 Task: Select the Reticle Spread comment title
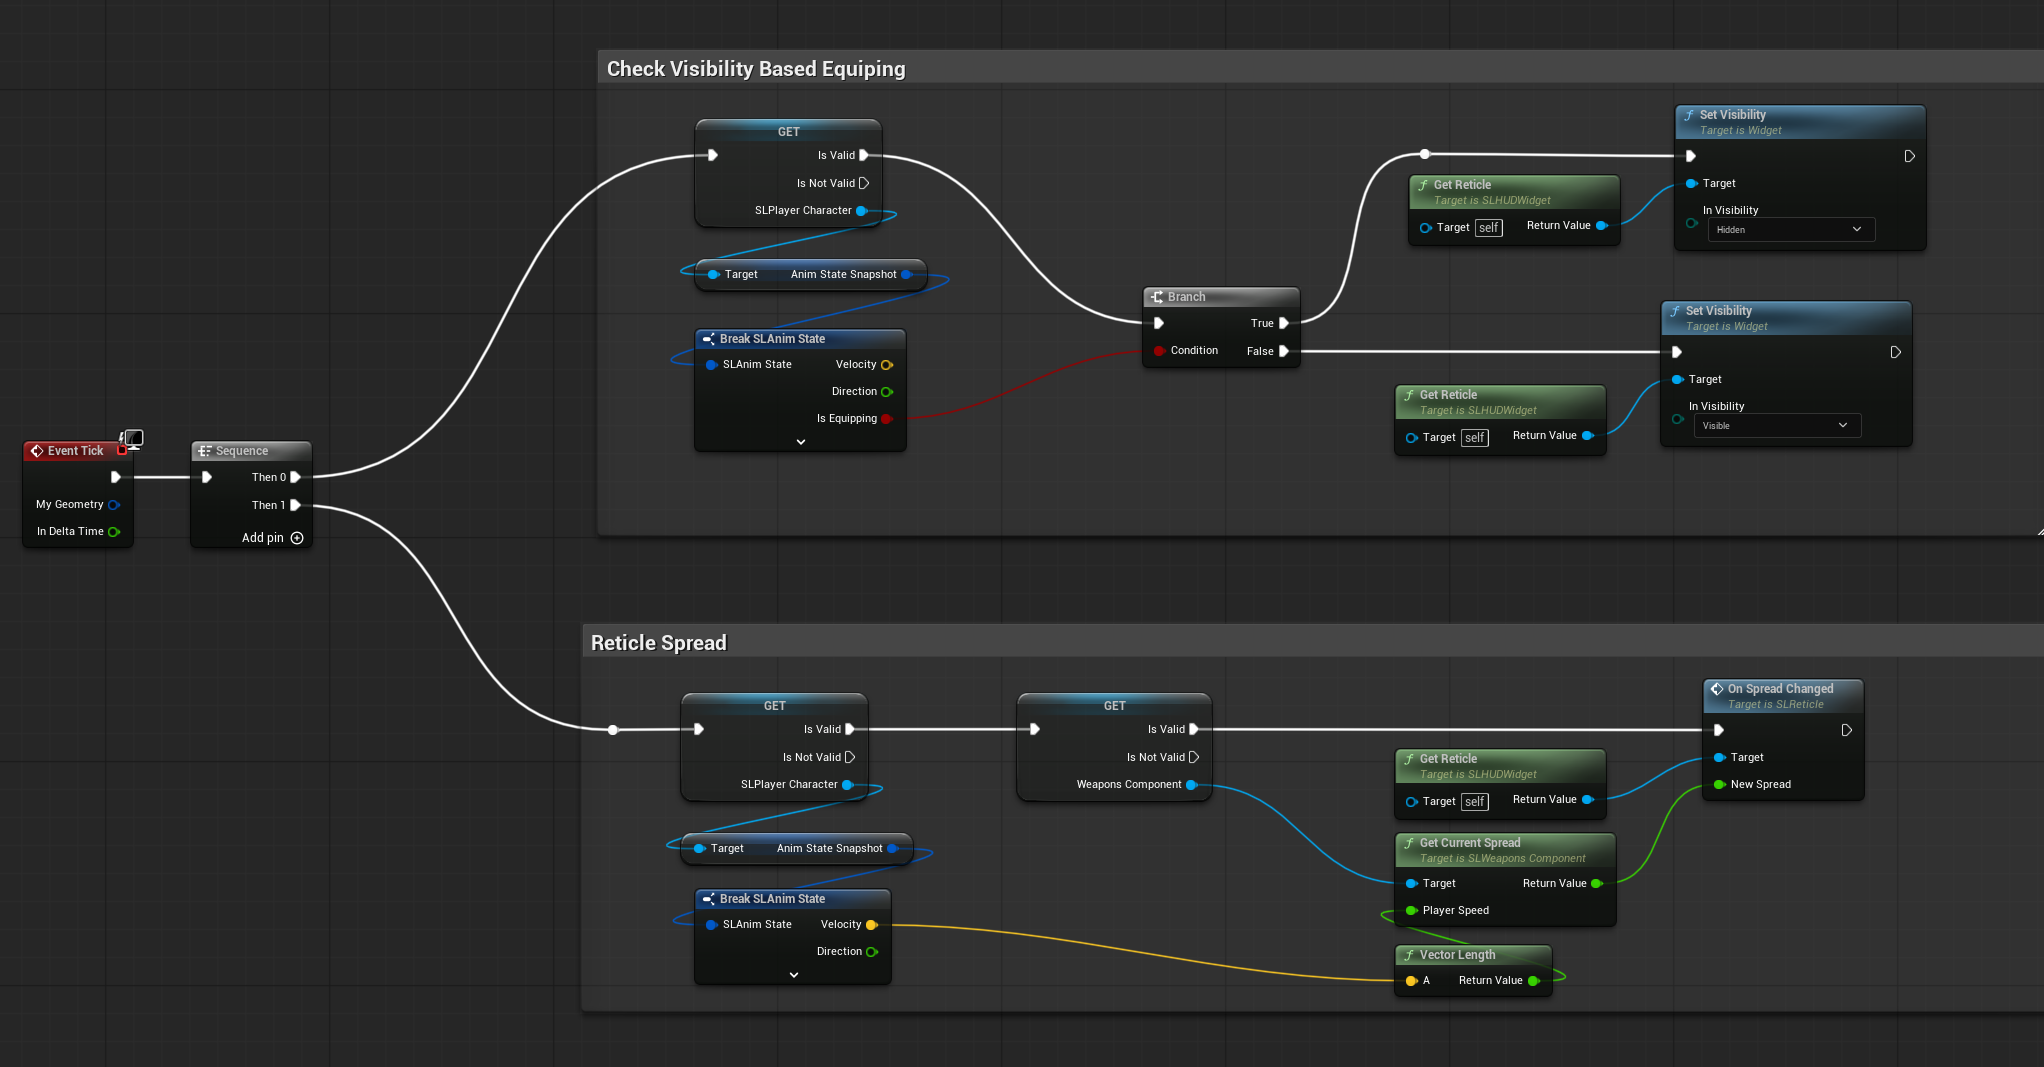point(659,643)
